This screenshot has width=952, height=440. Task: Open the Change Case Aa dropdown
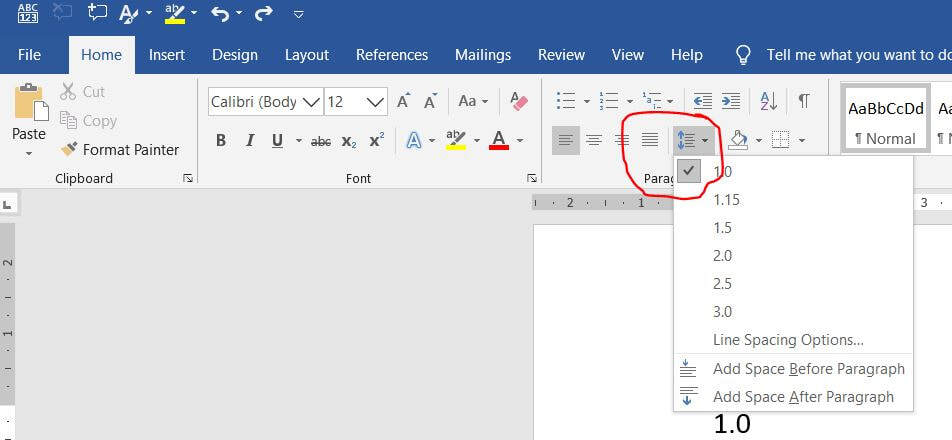473,101
